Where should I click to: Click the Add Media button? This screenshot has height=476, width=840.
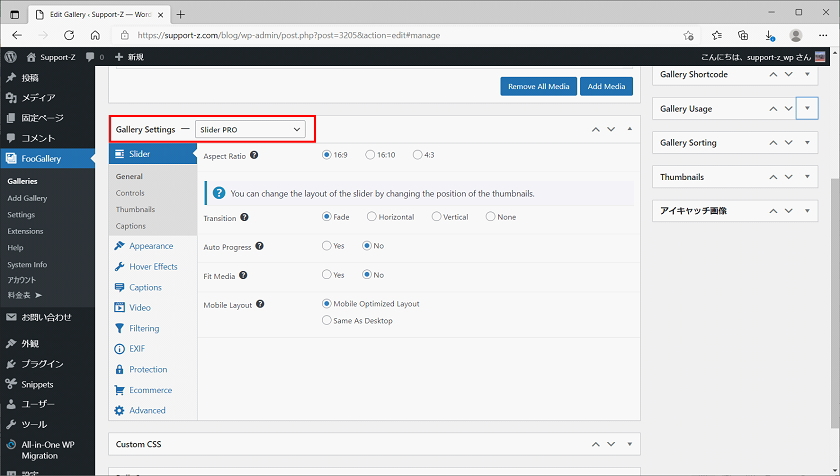607,87
